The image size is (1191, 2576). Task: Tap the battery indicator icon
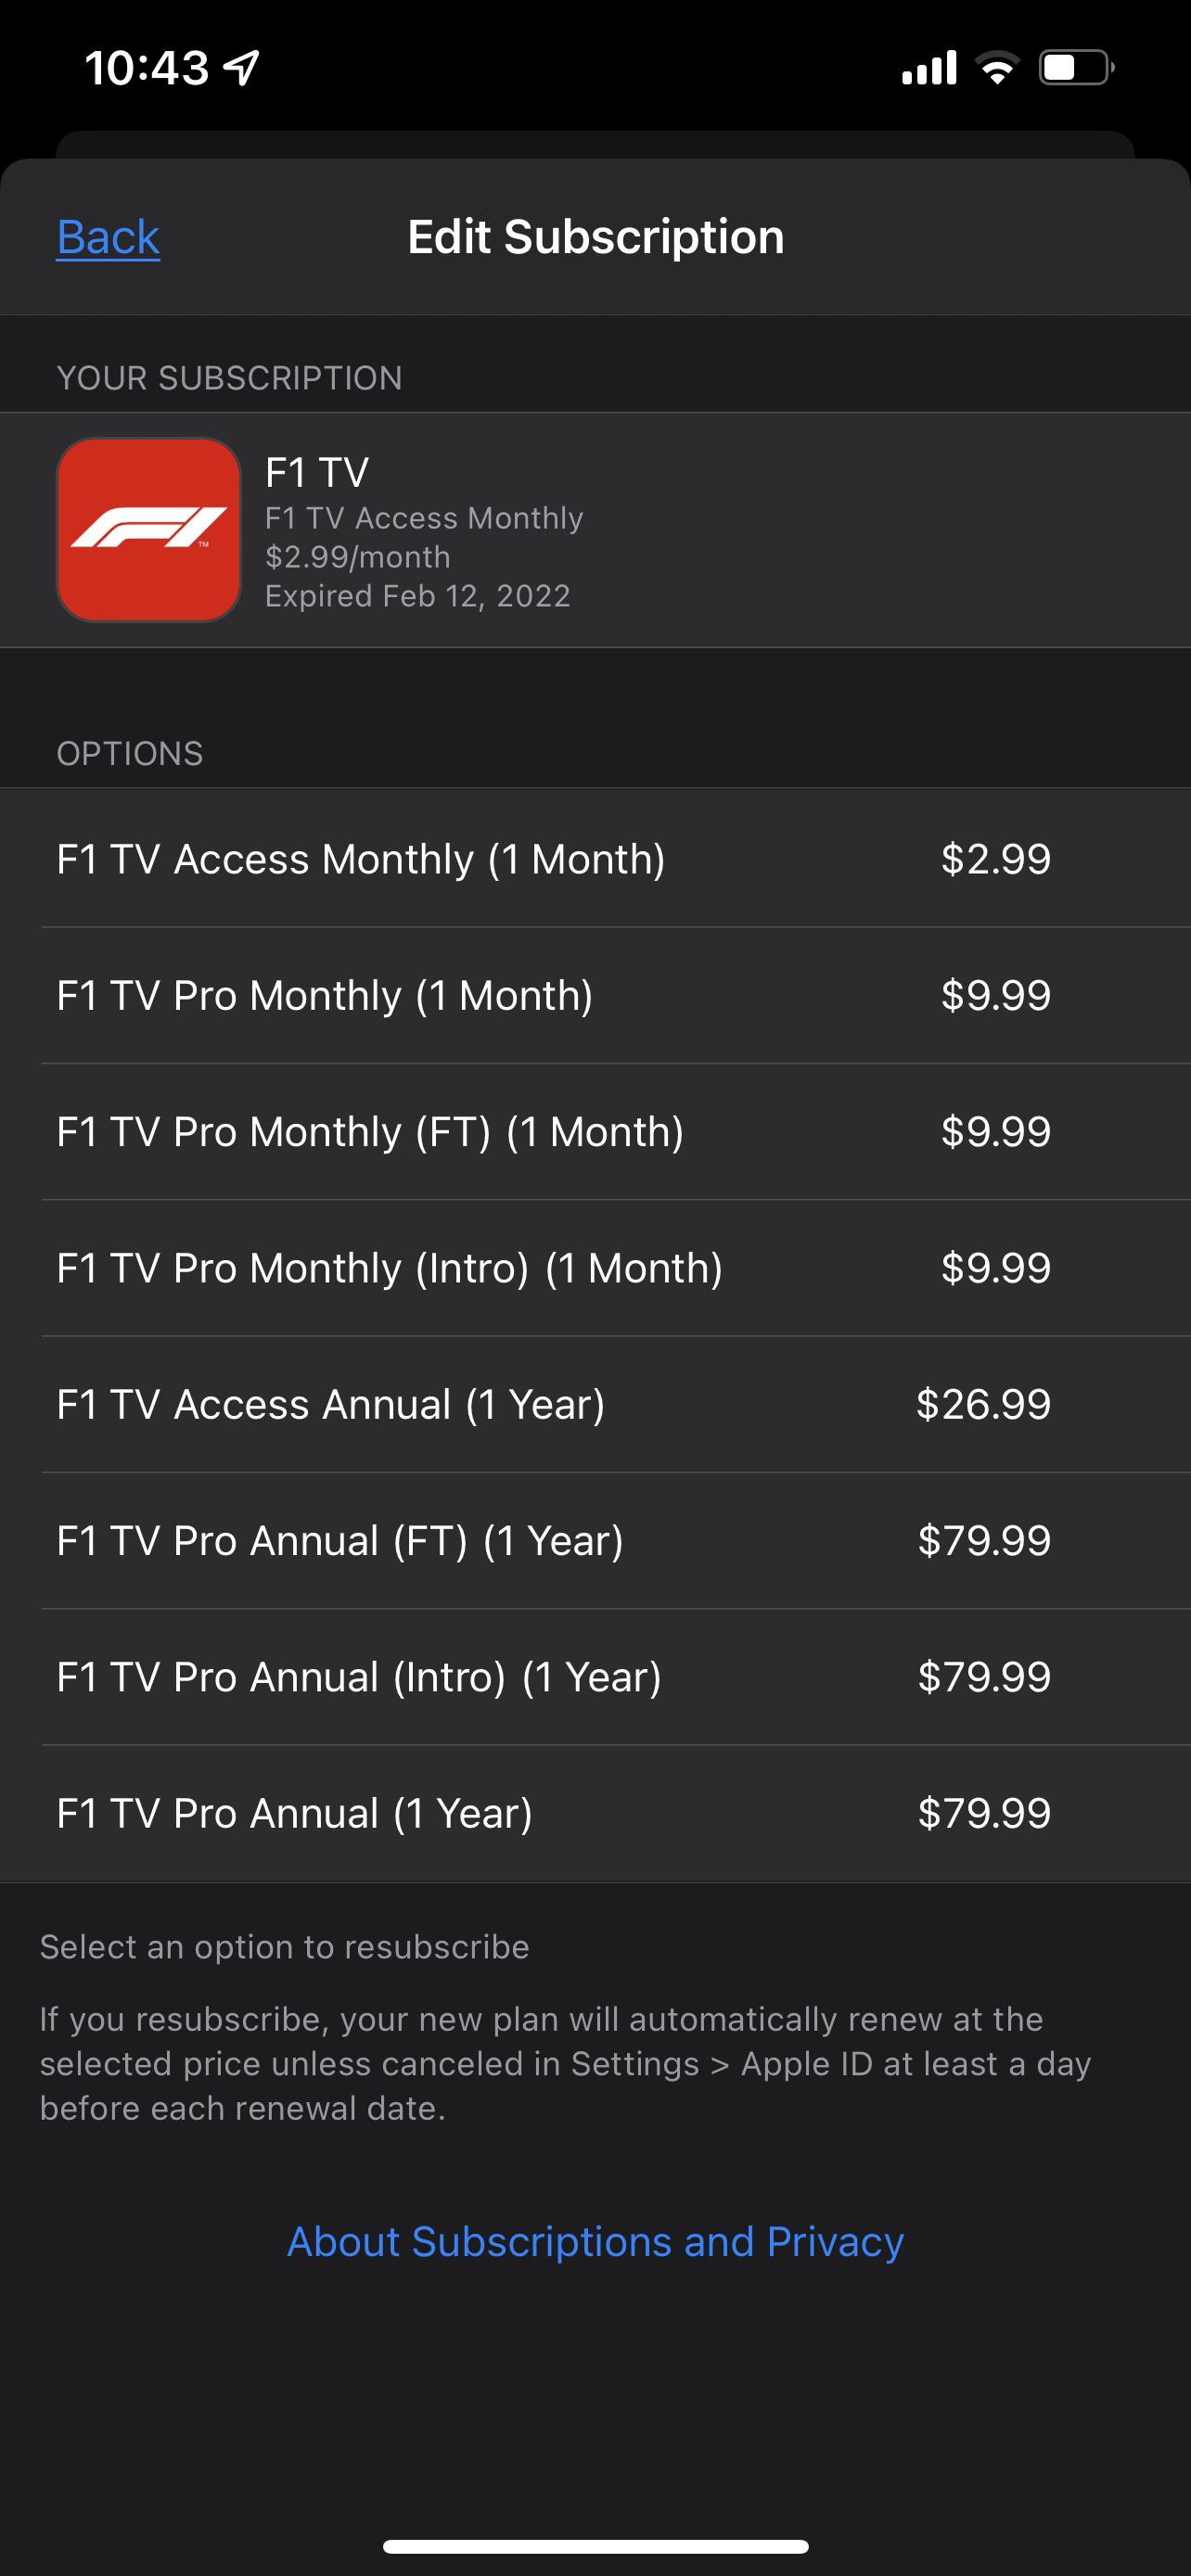point(1076,68)
